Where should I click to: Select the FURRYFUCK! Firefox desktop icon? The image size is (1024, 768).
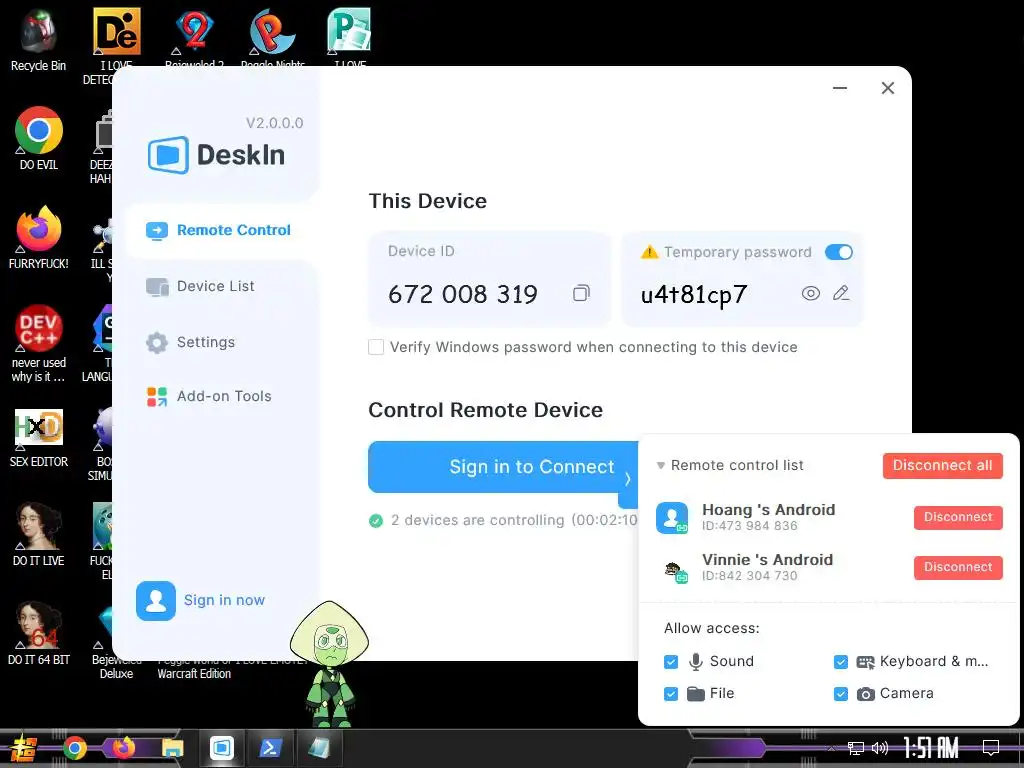click(39, 238)
